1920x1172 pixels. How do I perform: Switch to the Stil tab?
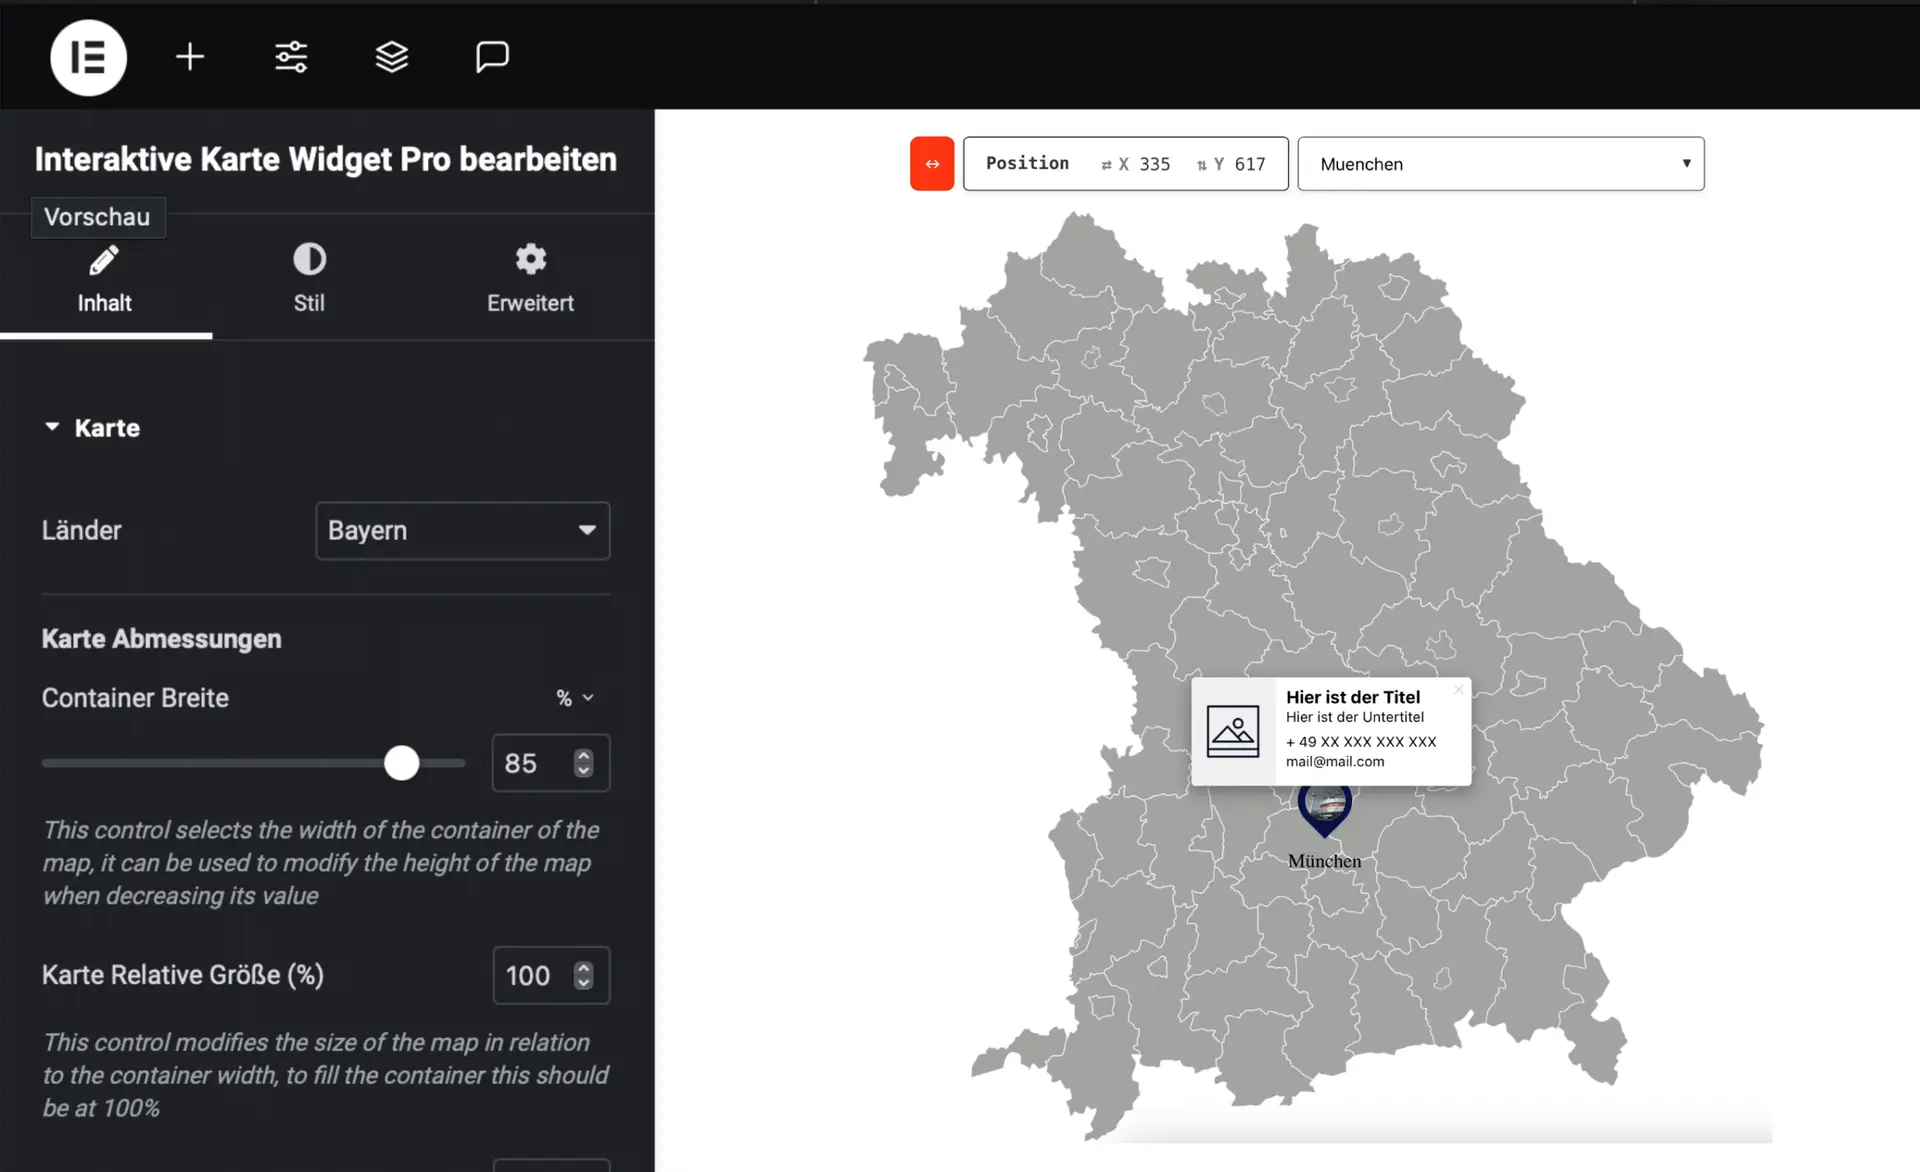click(x=309, y=280)
